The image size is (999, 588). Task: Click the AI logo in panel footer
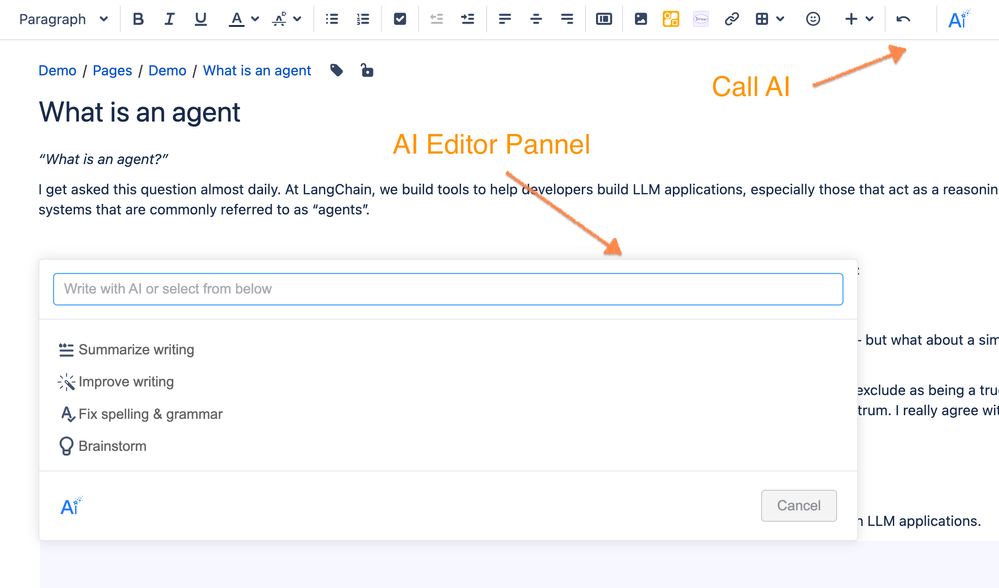pos(71,506)
